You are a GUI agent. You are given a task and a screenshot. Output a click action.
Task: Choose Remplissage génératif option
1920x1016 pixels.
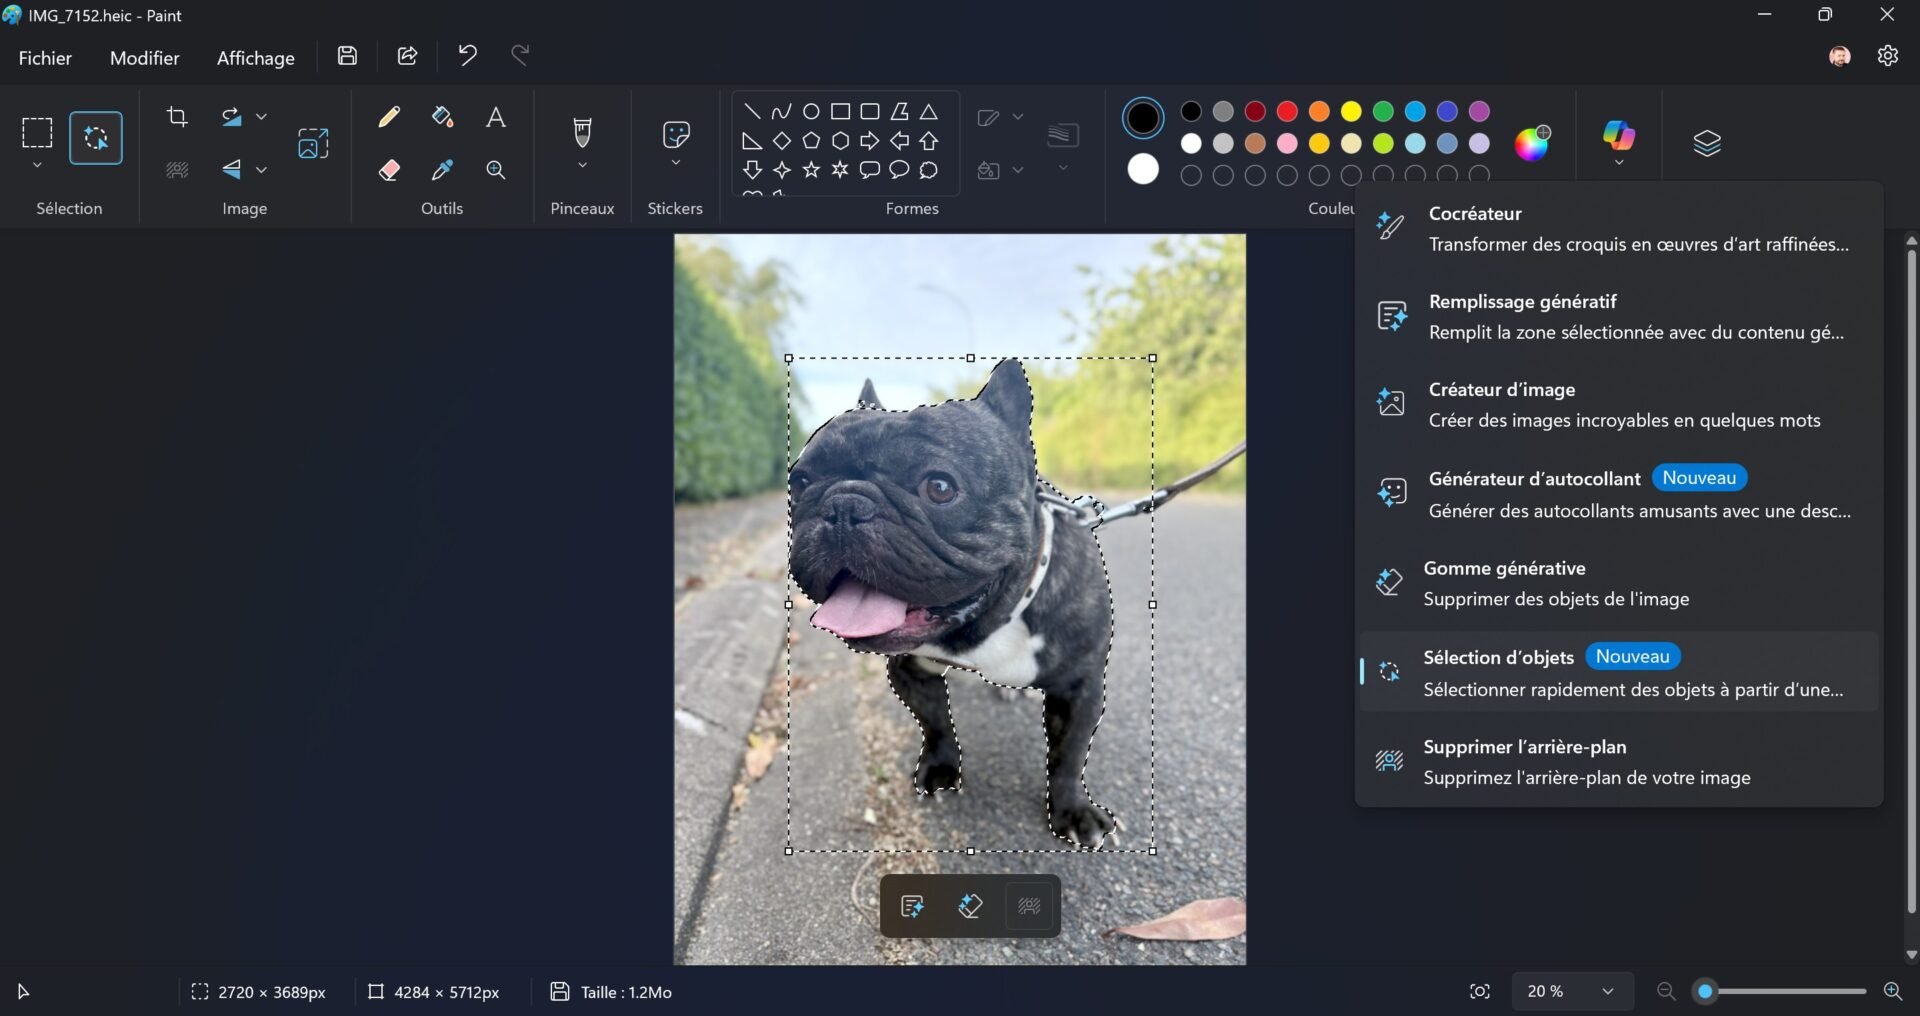coord(1618,316)
